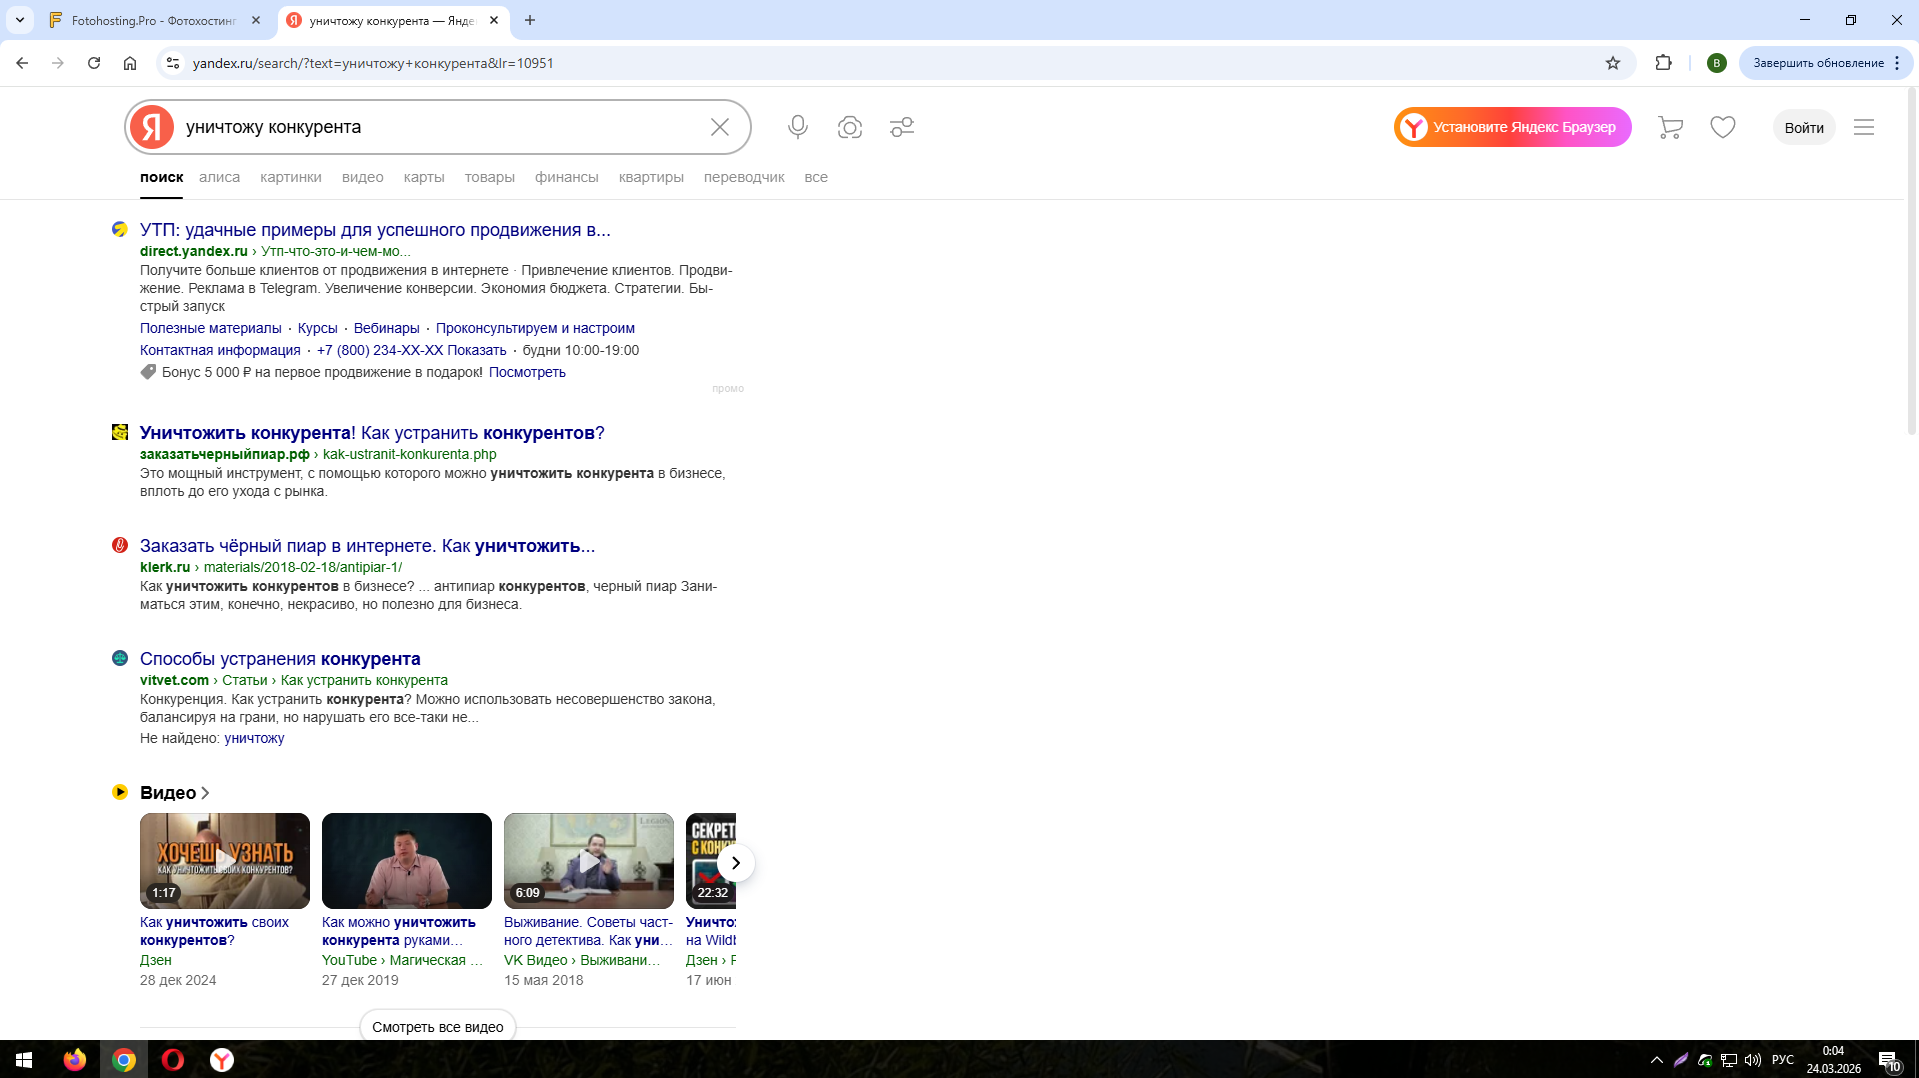
Task: Open the hamburger menu on Yandex page
Action: [x=1863, y=127]
